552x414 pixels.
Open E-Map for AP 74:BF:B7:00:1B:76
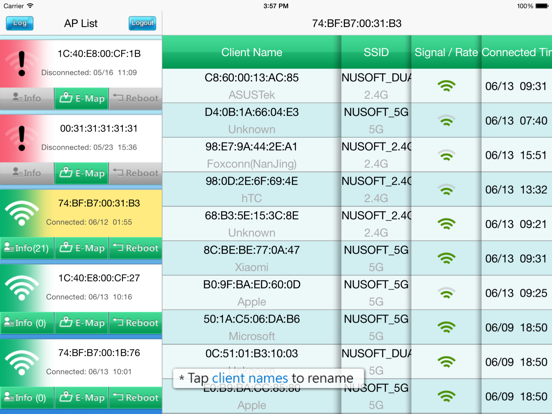point(82,398)
